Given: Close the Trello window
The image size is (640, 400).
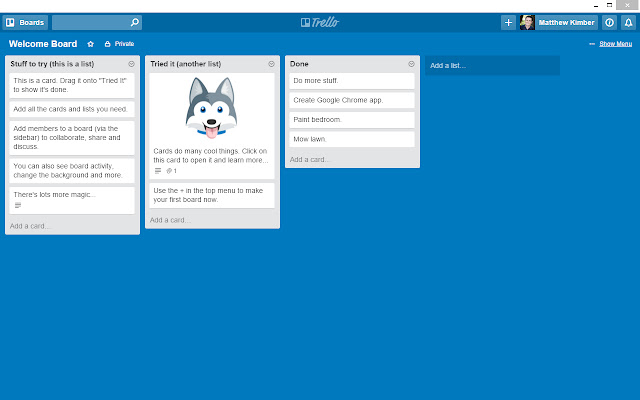Looking at the screenshot, I should 627,5.
